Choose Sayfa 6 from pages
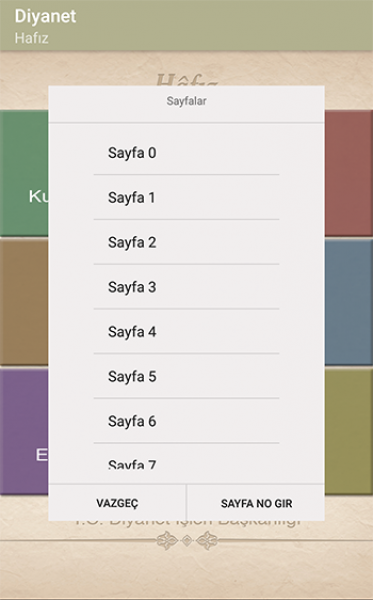373x600 pixels. [186, 421]
